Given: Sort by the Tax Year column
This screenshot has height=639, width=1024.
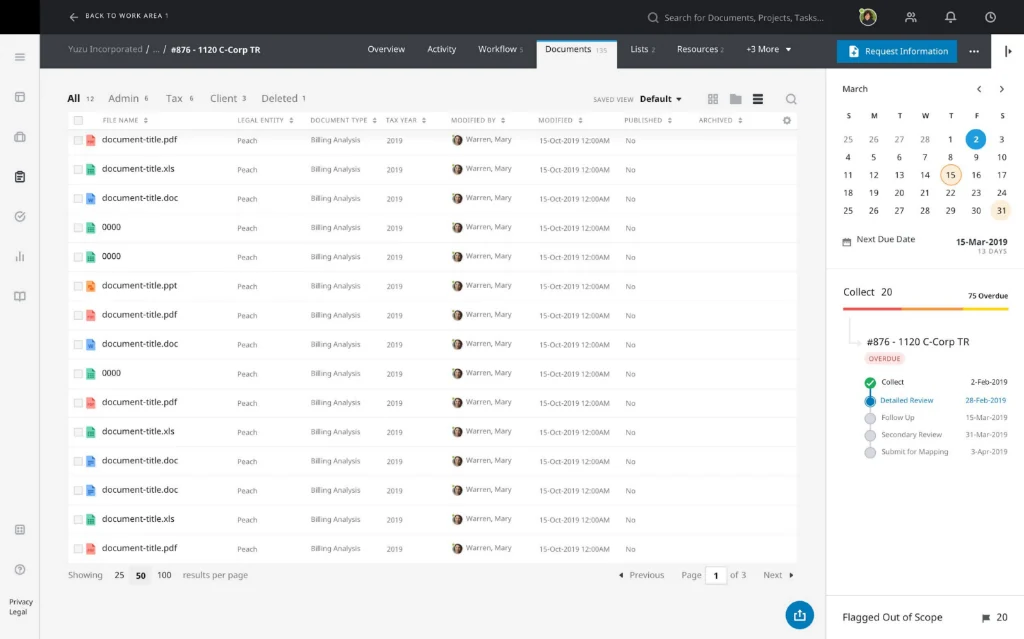Looking at the screenshot, I should [406, 120].
